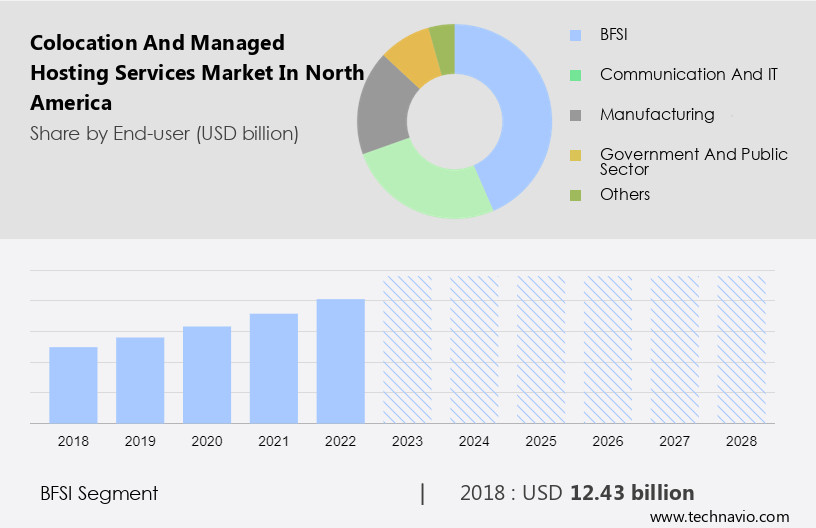Open the www.technavio.com link
The image size is (816, 528).
pyautogui.click(x=719, y=516)
